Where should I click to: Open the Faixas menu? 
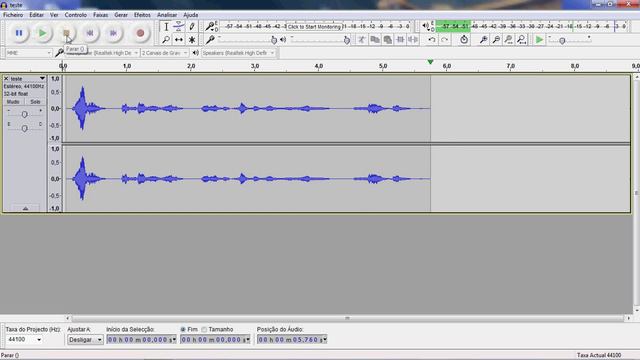pyautogui.click(x=100, y=15)
